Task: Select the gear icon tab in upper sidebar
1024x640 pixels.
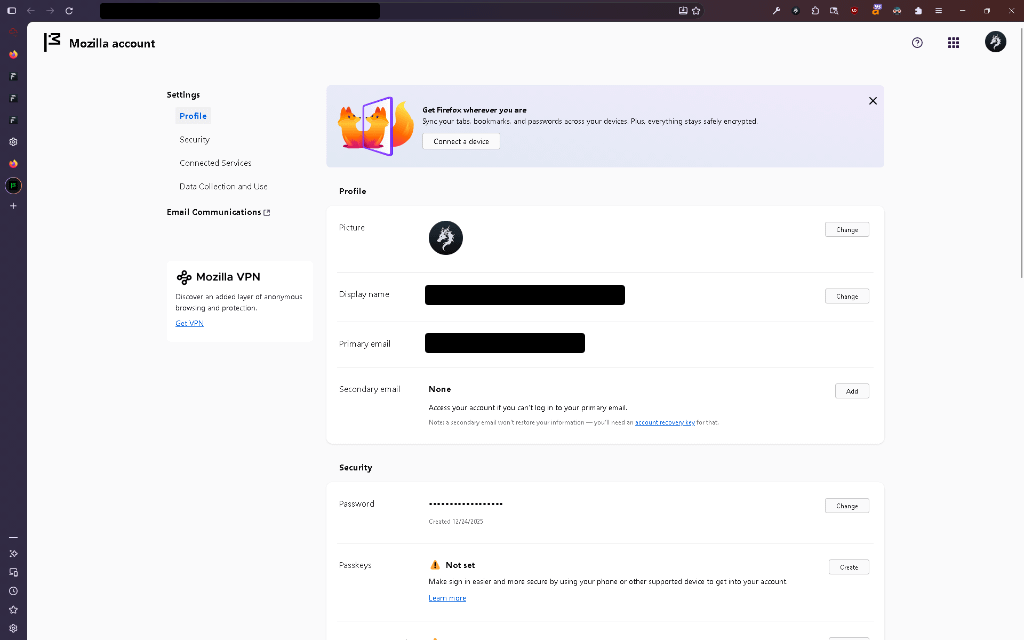Action: [13, 142]
